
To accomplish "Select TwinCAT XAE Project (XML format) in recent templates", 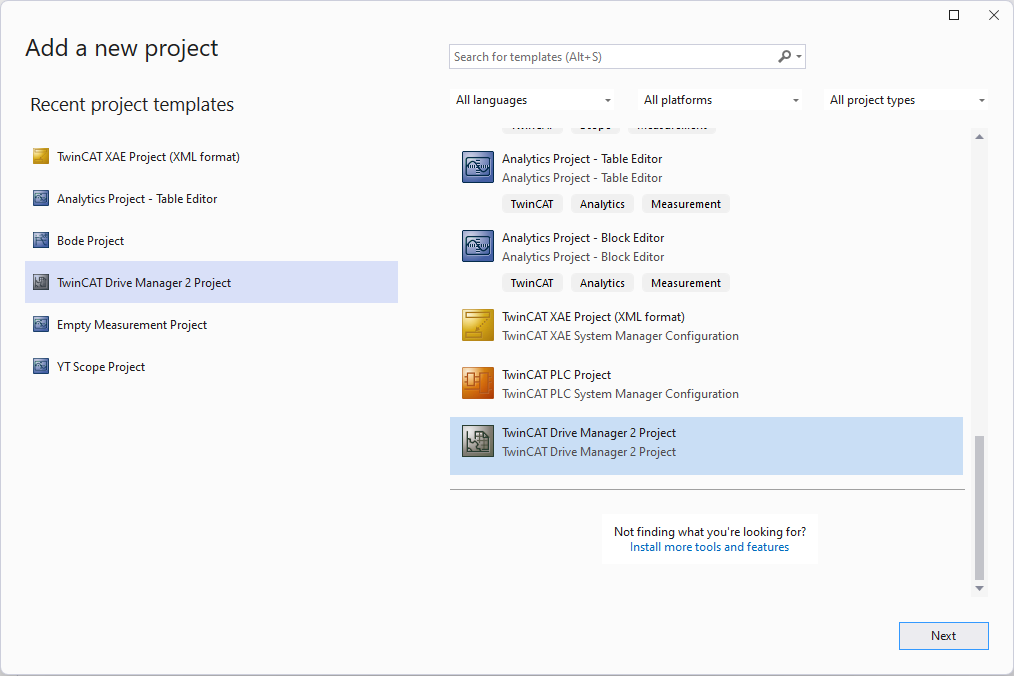I will click(211, 157).
